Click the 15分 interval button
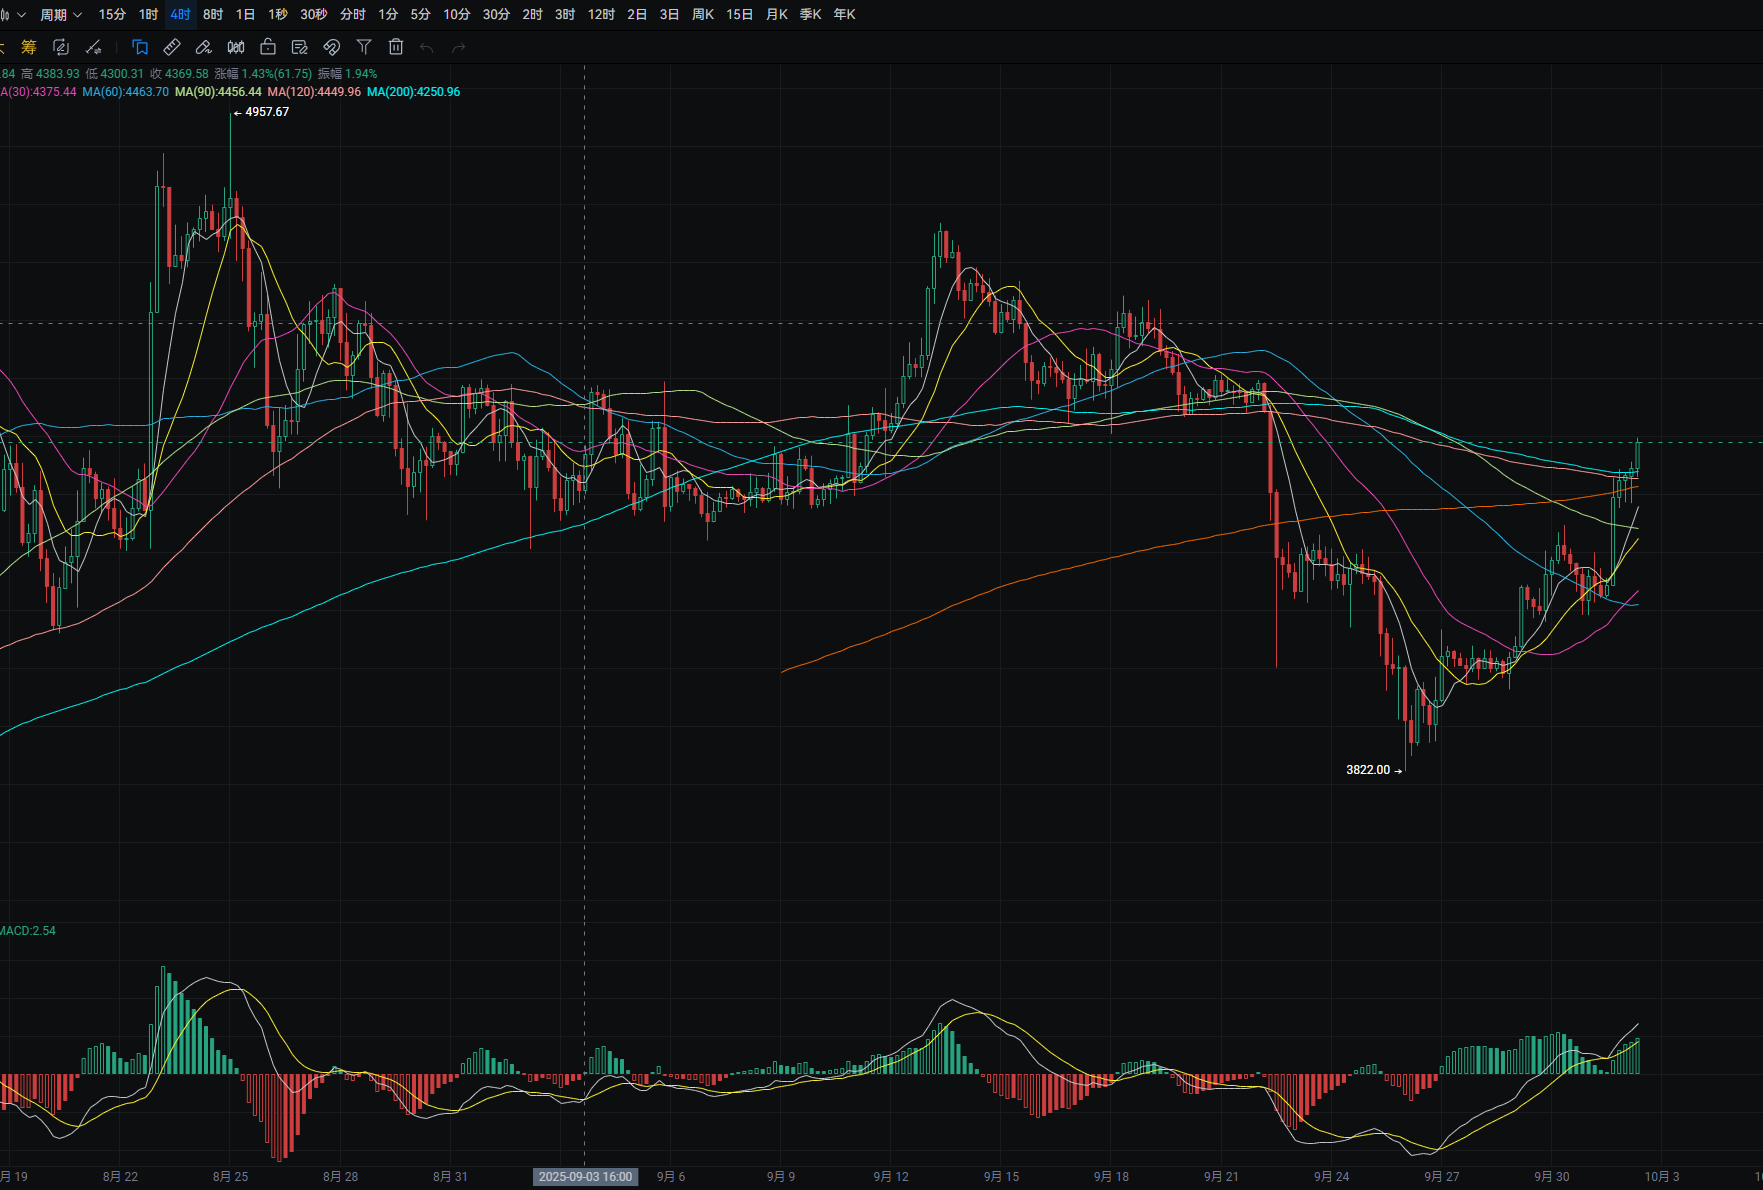The image size is (1763, 1190). 112,15
